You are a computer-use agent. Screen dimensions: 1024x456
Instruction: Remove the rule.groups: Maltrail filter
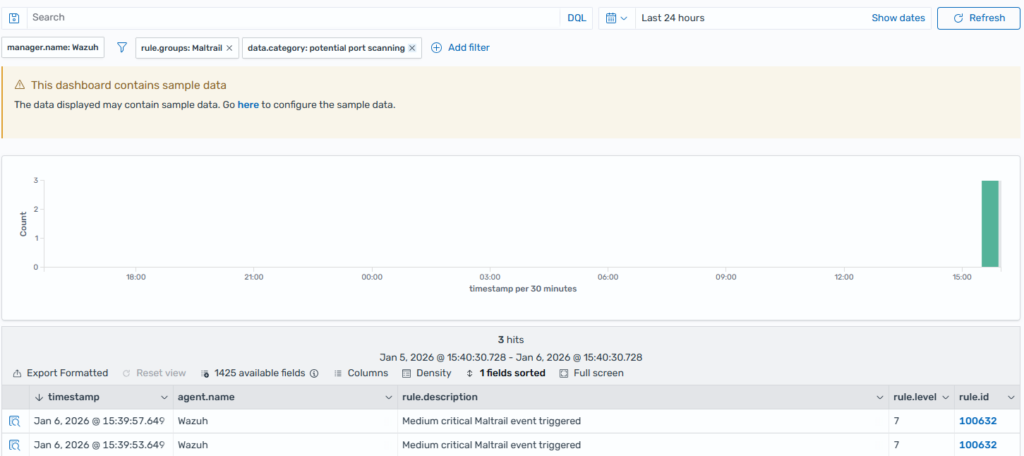click(229, 47)
